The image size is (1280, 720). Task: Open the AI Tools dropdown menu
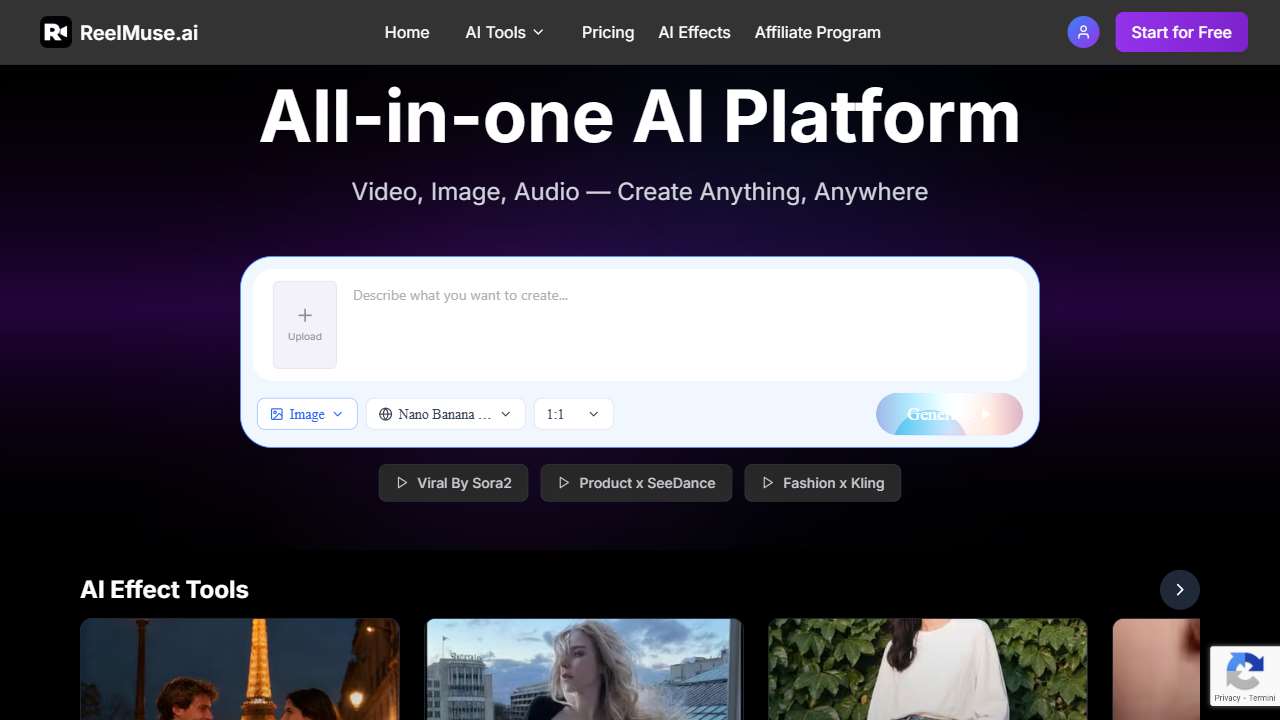505,32
